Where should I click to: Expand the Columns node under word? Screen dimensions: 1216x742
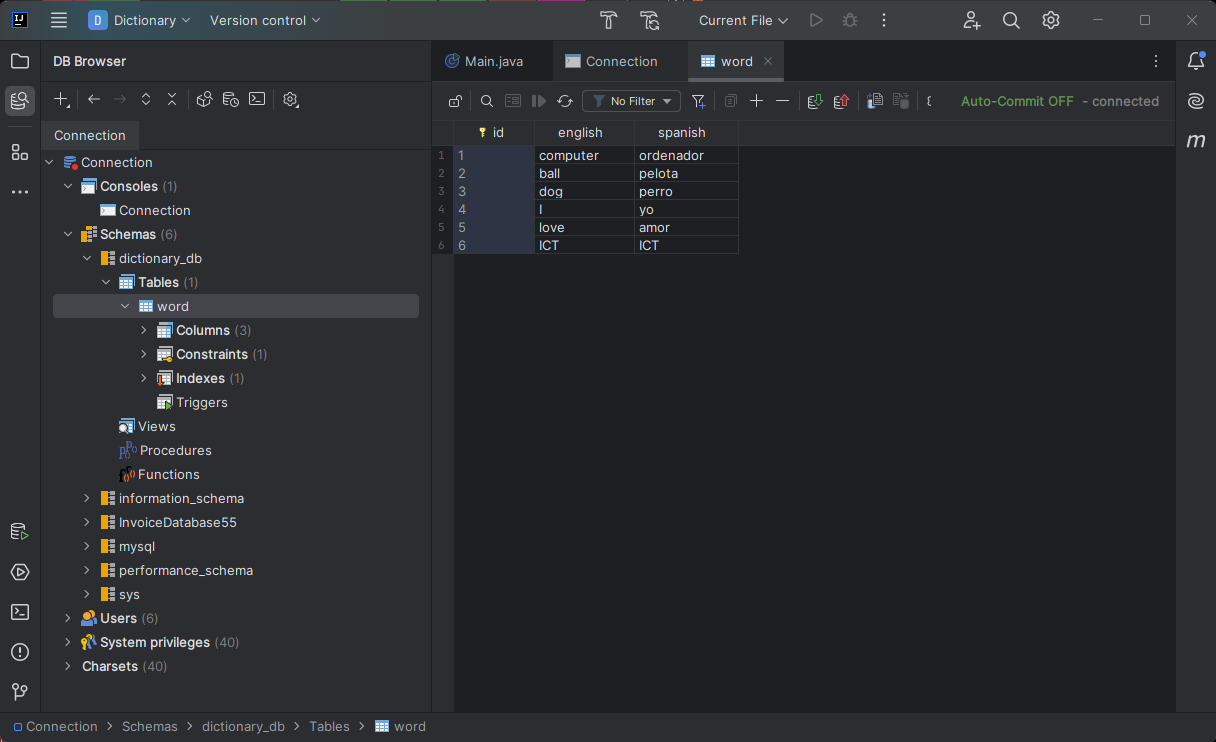point(144,330)
